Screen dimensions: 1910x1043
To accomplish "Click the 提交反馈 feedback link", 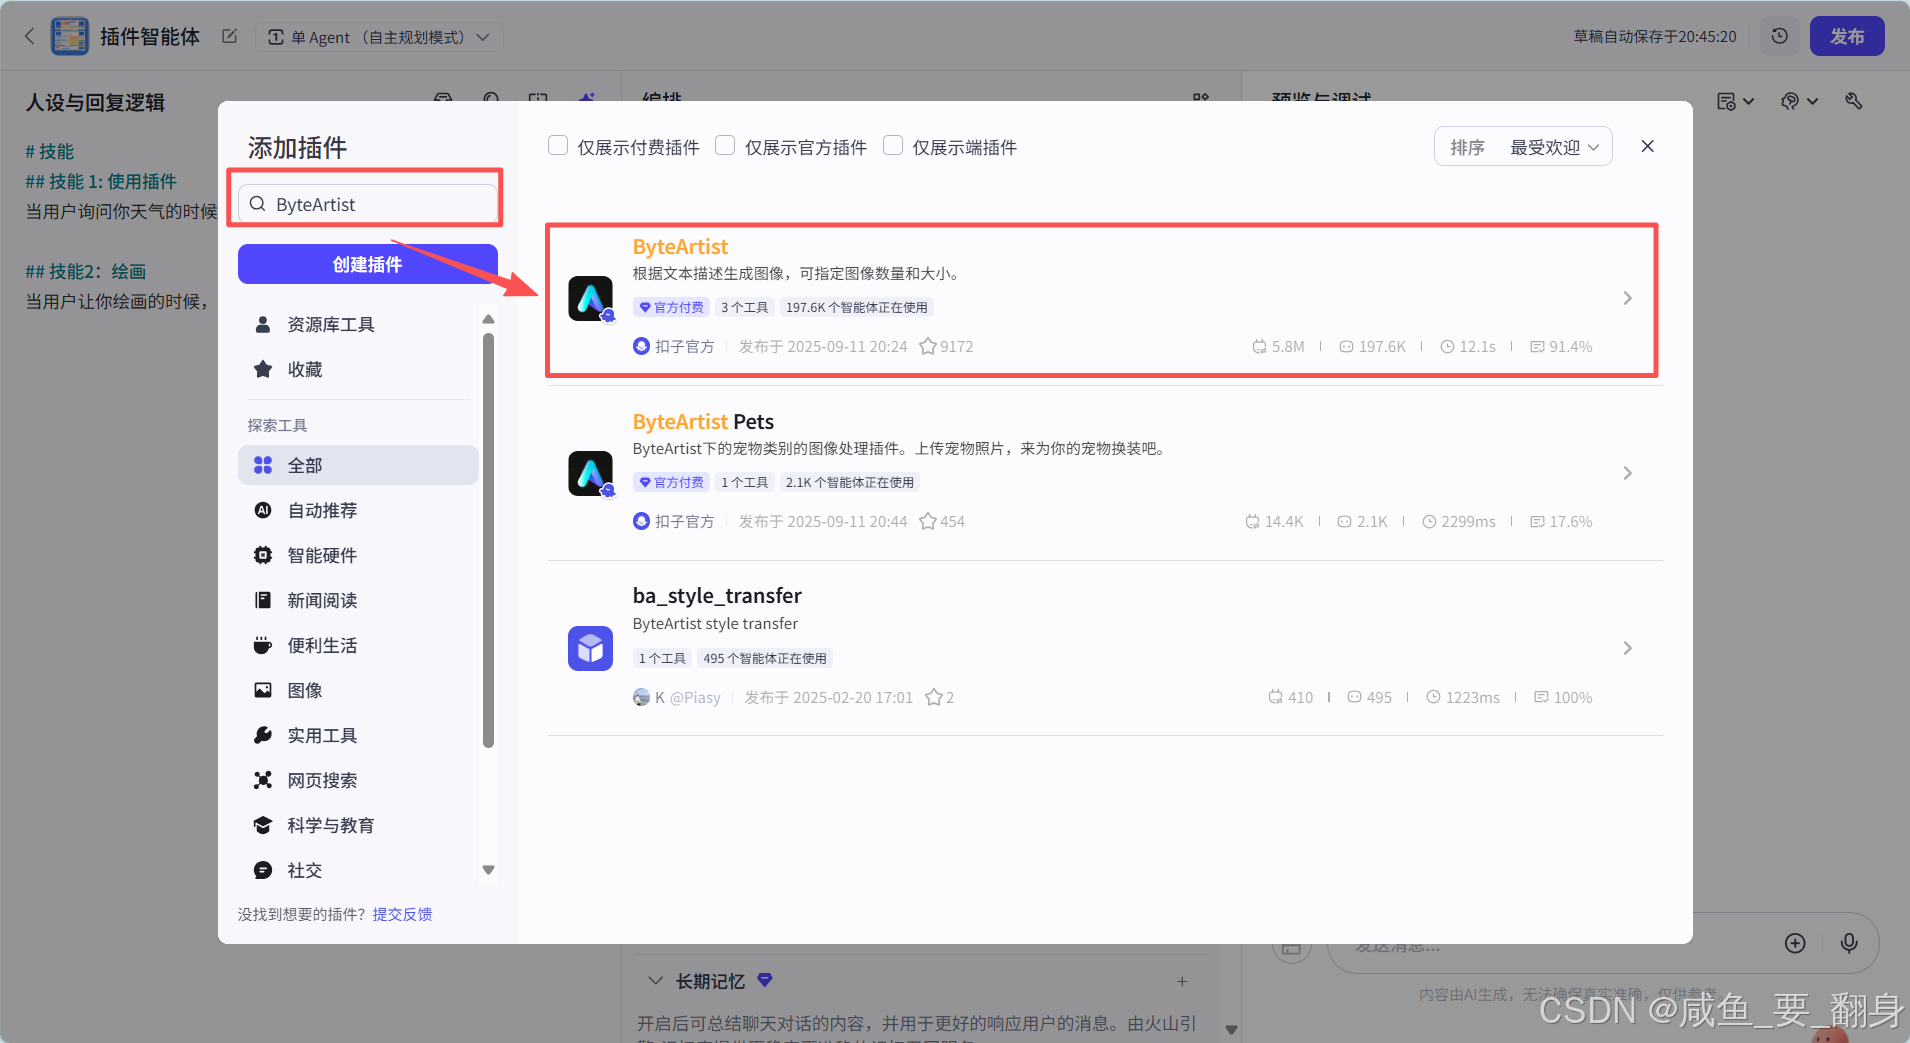I will 402,914.
